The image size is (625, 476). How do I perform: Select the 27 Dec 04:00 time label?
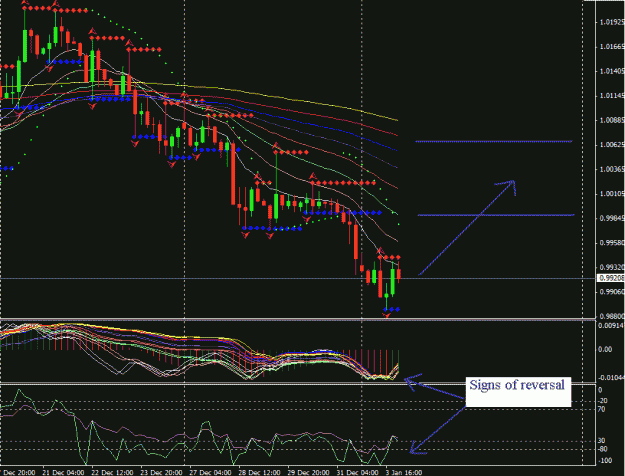coord(211,472)
